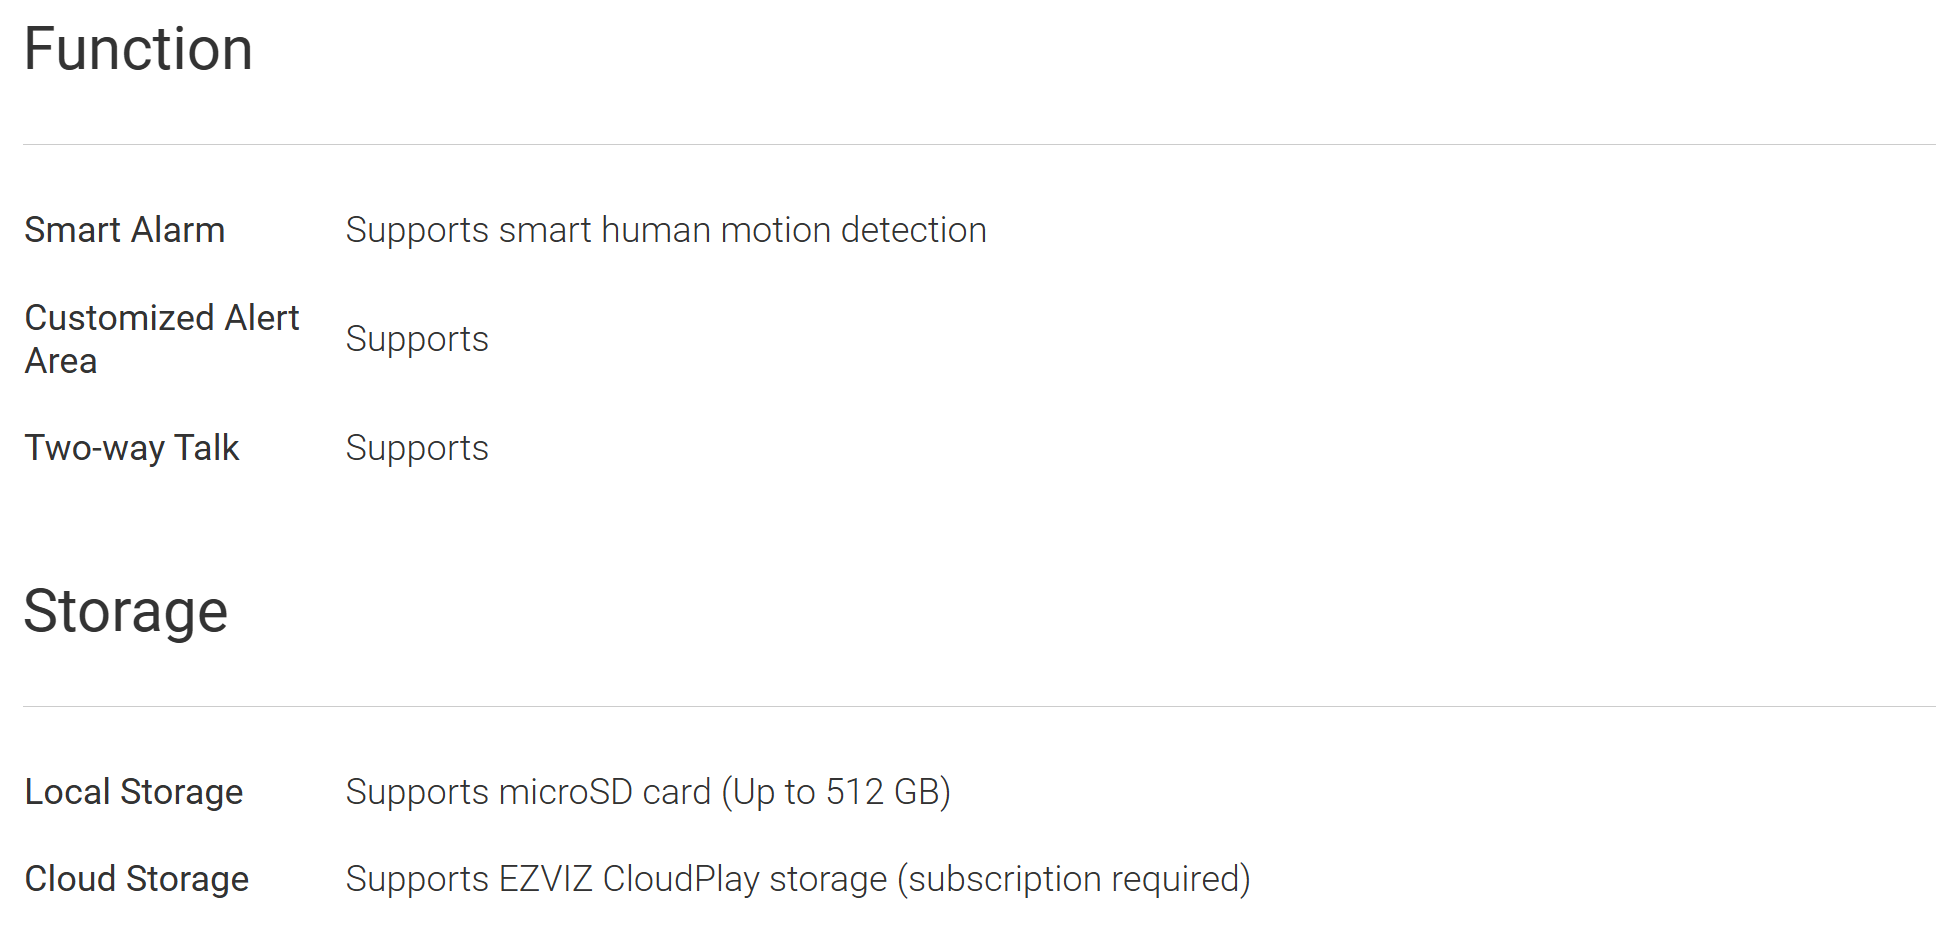This screenshot has width=1936, height=931.
Task: Select the Smart Alarm label
Action: pos(125,230)
